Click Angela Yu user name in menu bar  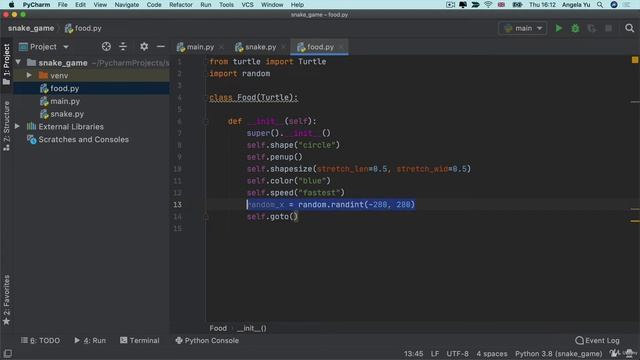tap(576, 5)
